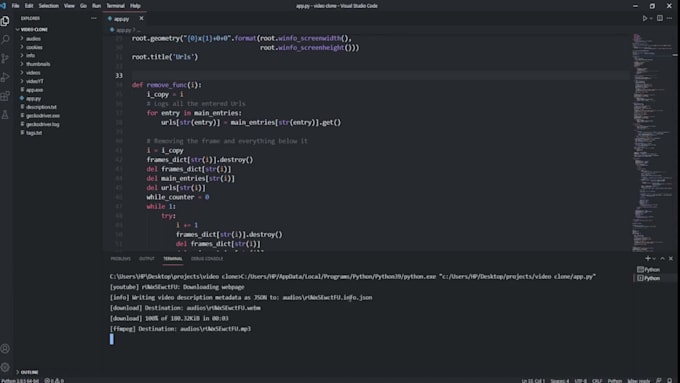The image size is (680, 383).
Task: Click Ln 33, Col 1 cursor position
Action: pos(533,380)
